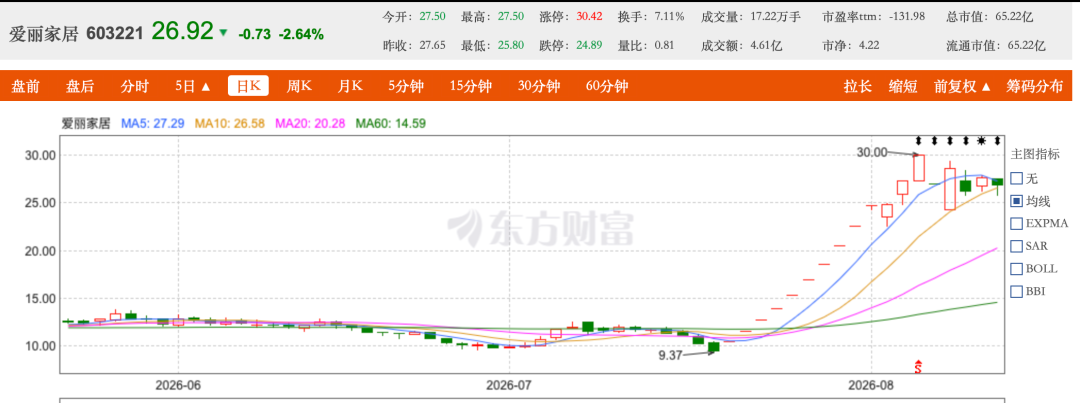
Task: Click the current price 26.92
Action: pyautogui.click(x=183, y=31)
